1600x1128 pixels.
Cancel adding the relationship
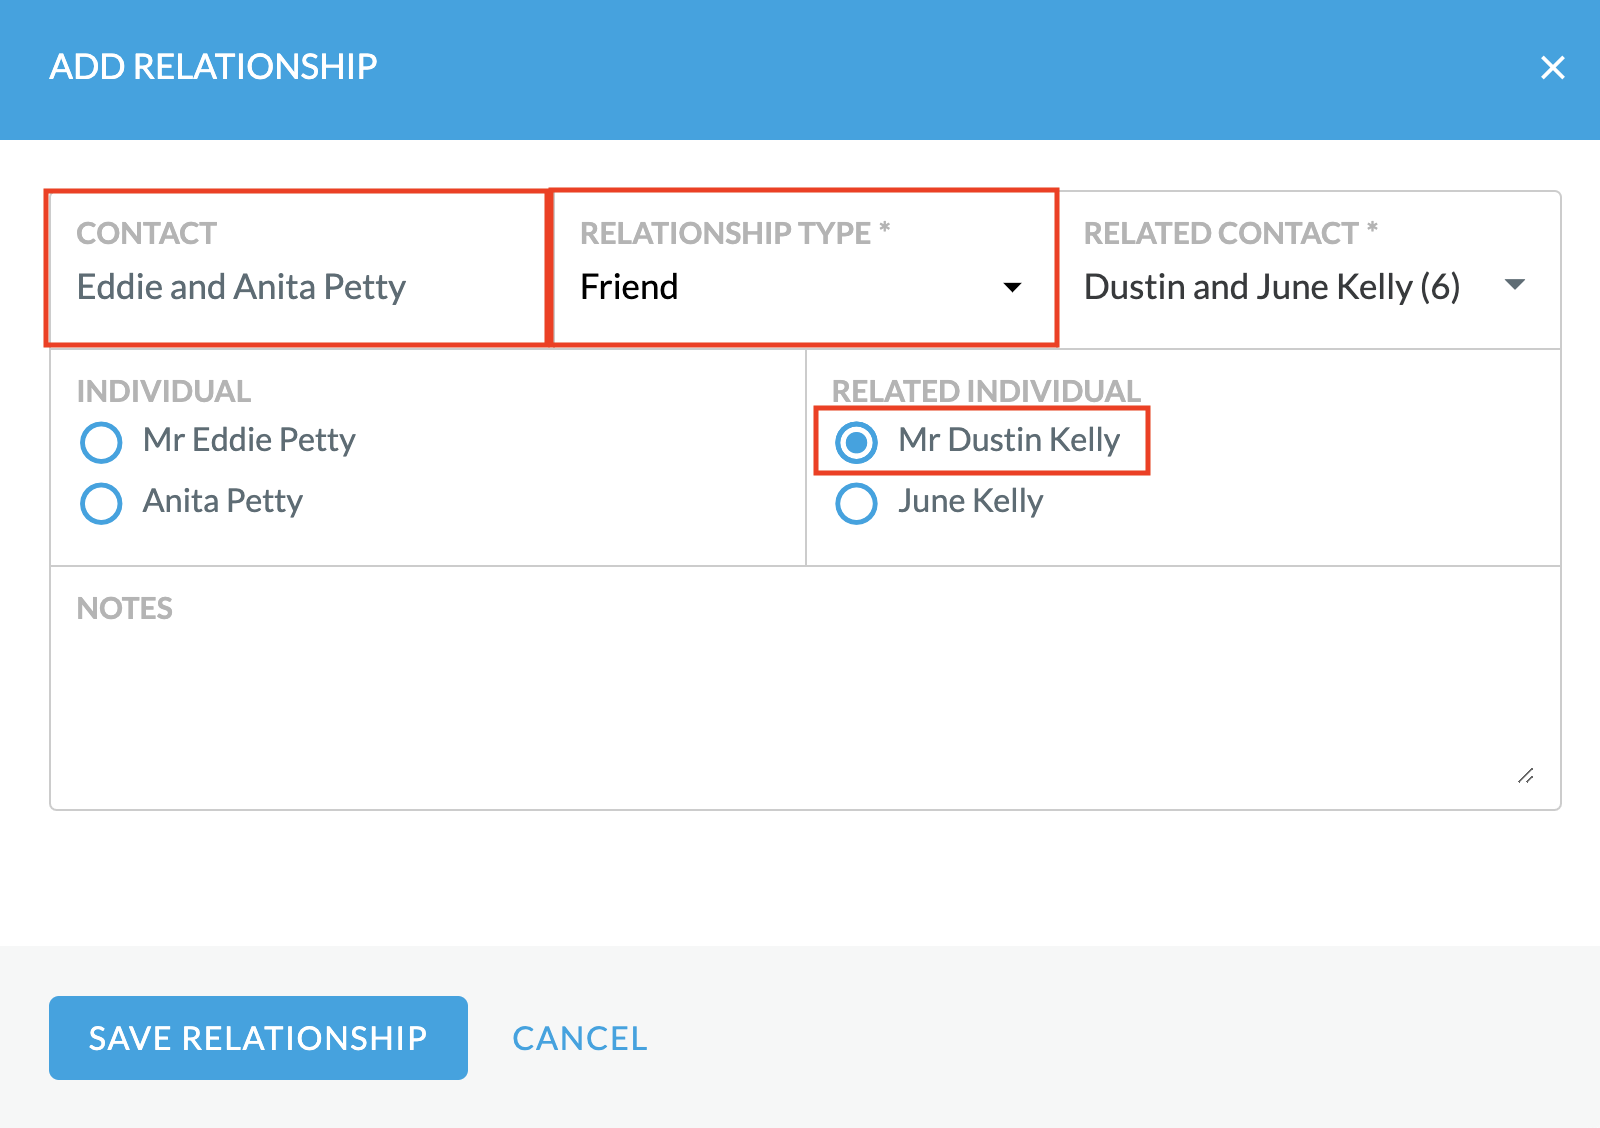(x=580, y=1038)
